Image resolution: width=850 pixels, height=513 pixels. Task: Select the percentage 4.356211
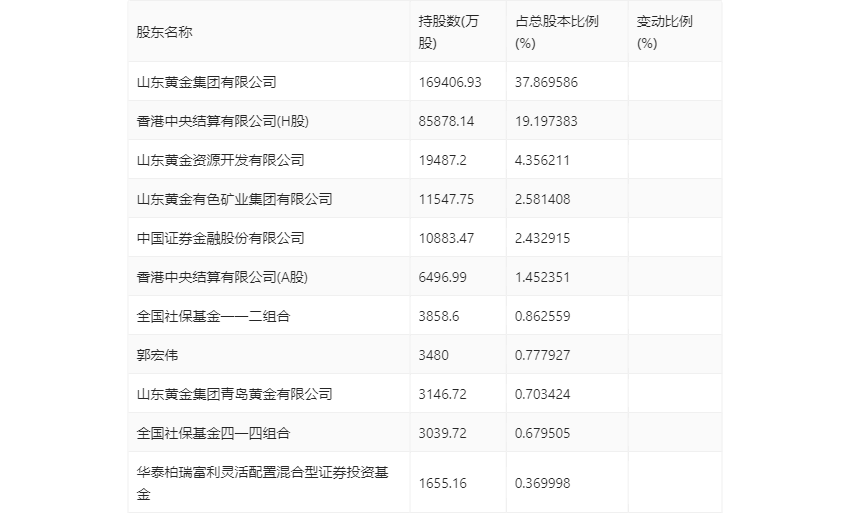pos(542,160)
